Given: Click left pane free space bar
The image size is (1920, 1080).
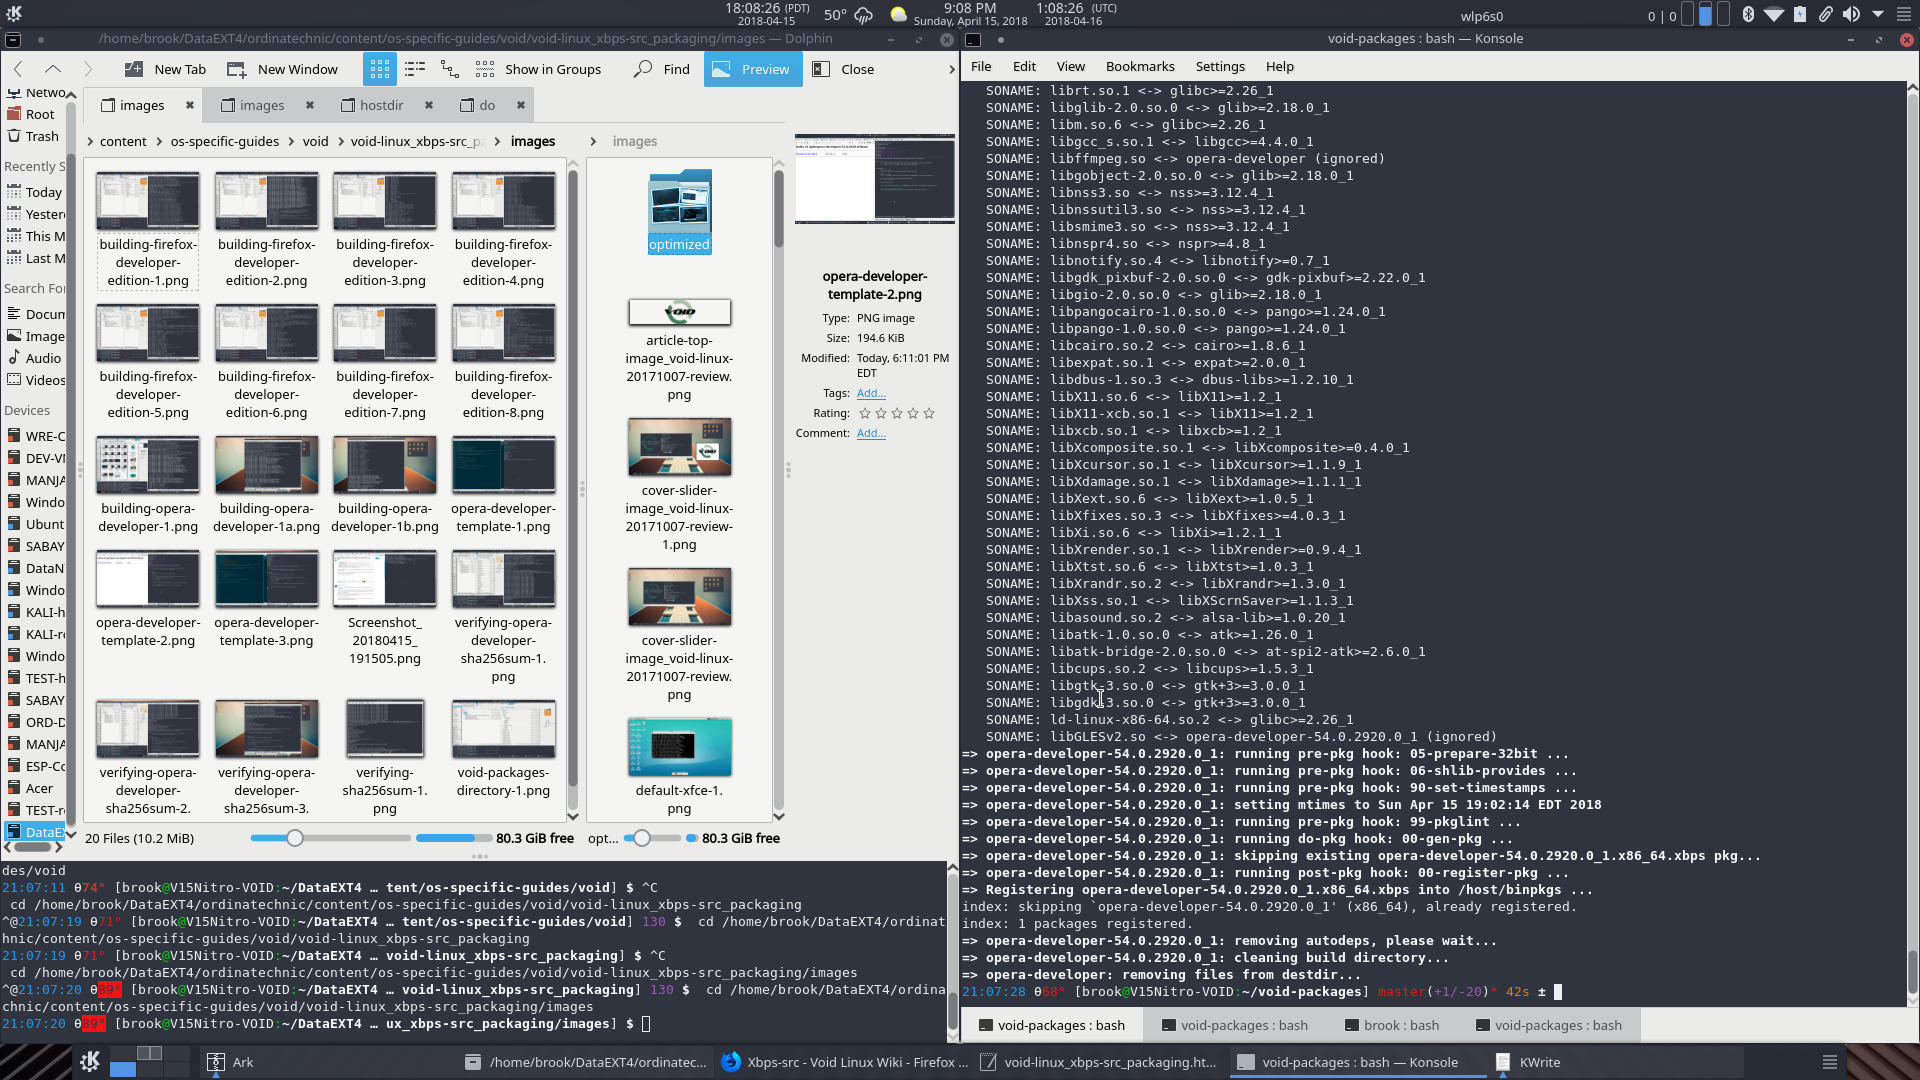Looking at the screenshot, I should click(454, 838).
